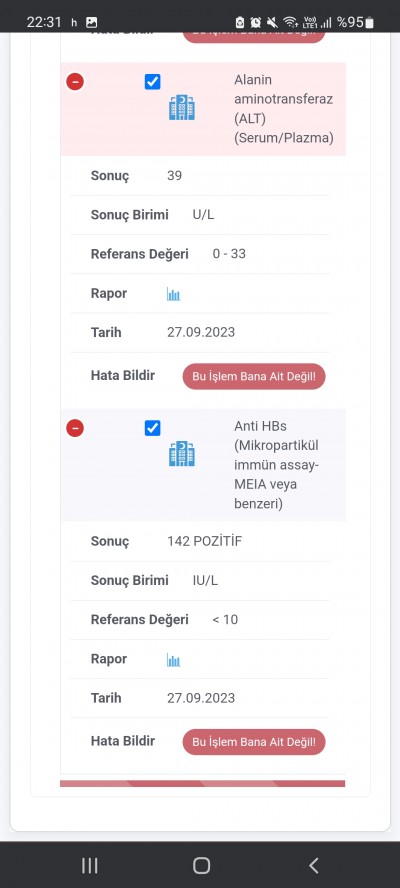Open the Anti HBs report chart icon
Image resolution: width=400 pixels, height=888 pixels.
tap(173, 660)
